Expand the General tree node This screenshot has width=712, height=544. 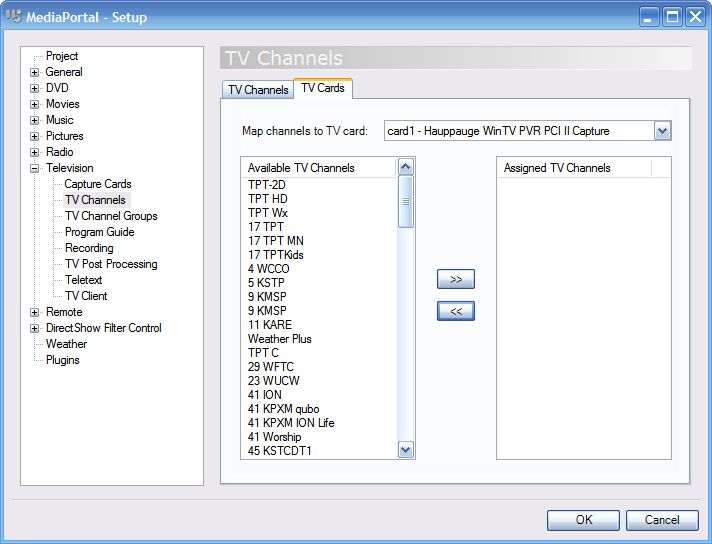[34, 72]
